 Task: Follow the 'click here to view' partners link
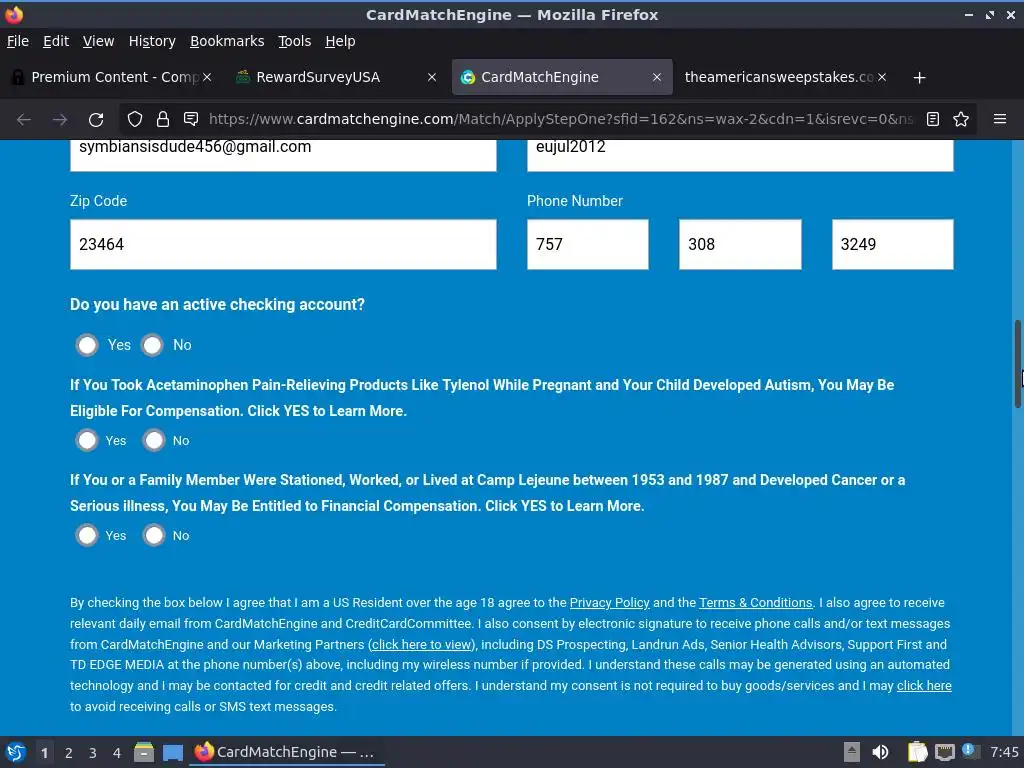422,645
